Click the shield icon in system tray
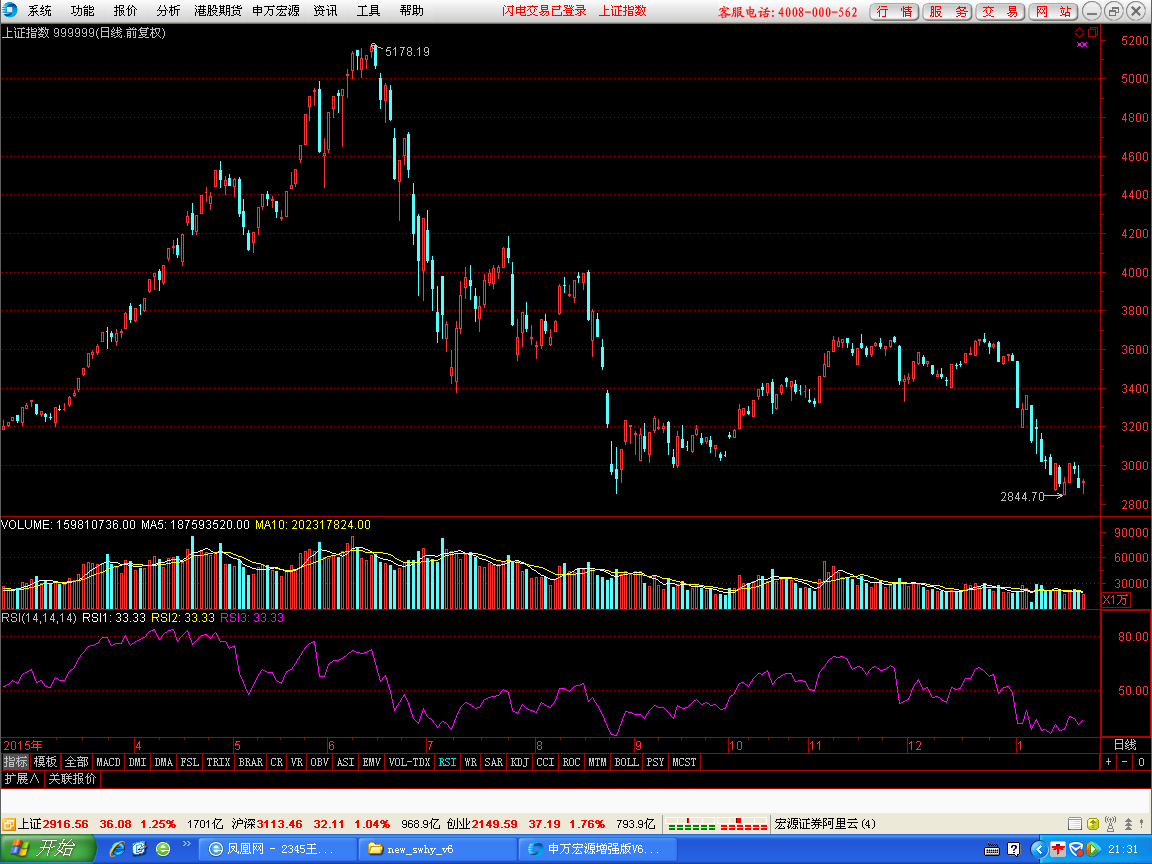Screen dimensions: 1152x864 point(1076,849)
